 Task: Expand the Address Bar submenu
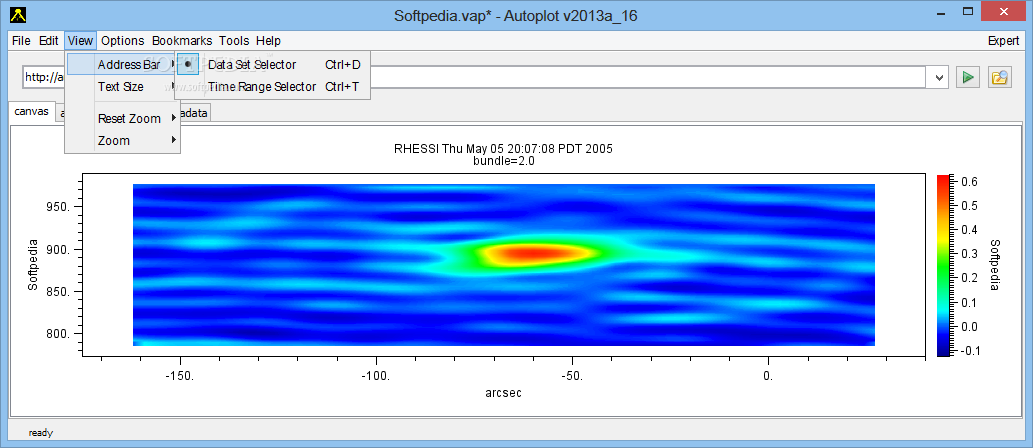pos(123,65)
